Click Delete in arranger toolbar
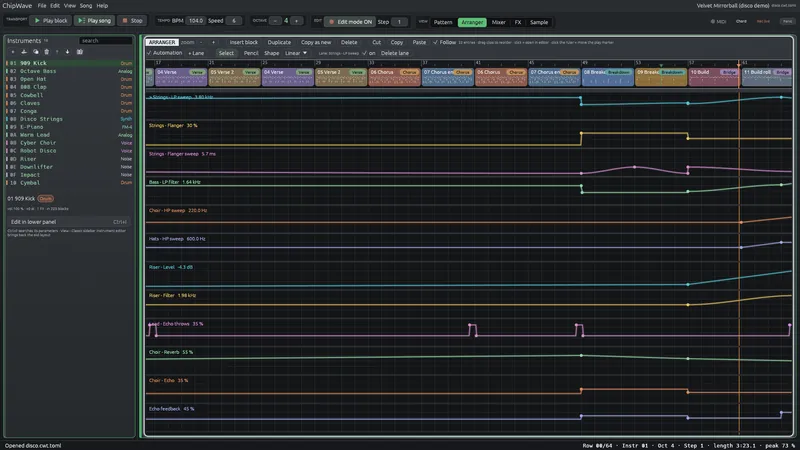 click(x=349, y=42)
